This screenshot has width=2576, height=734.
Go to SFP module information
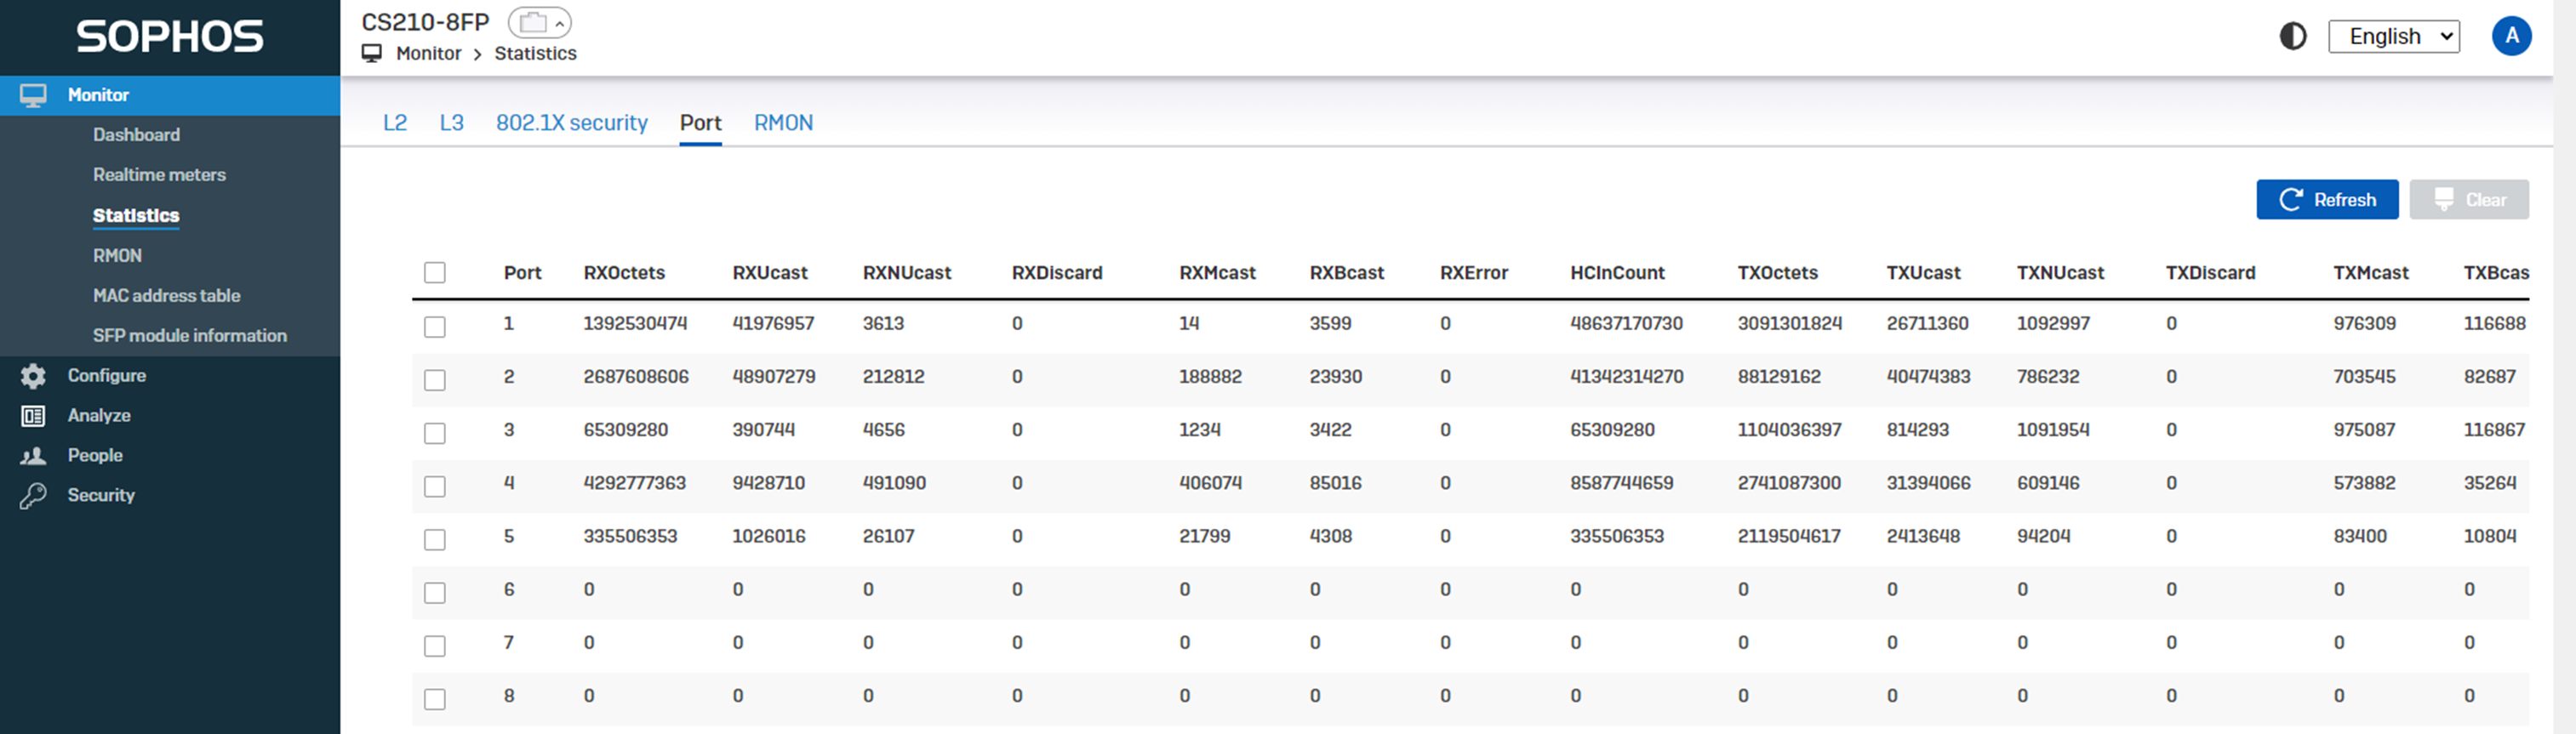click(189, 336)
